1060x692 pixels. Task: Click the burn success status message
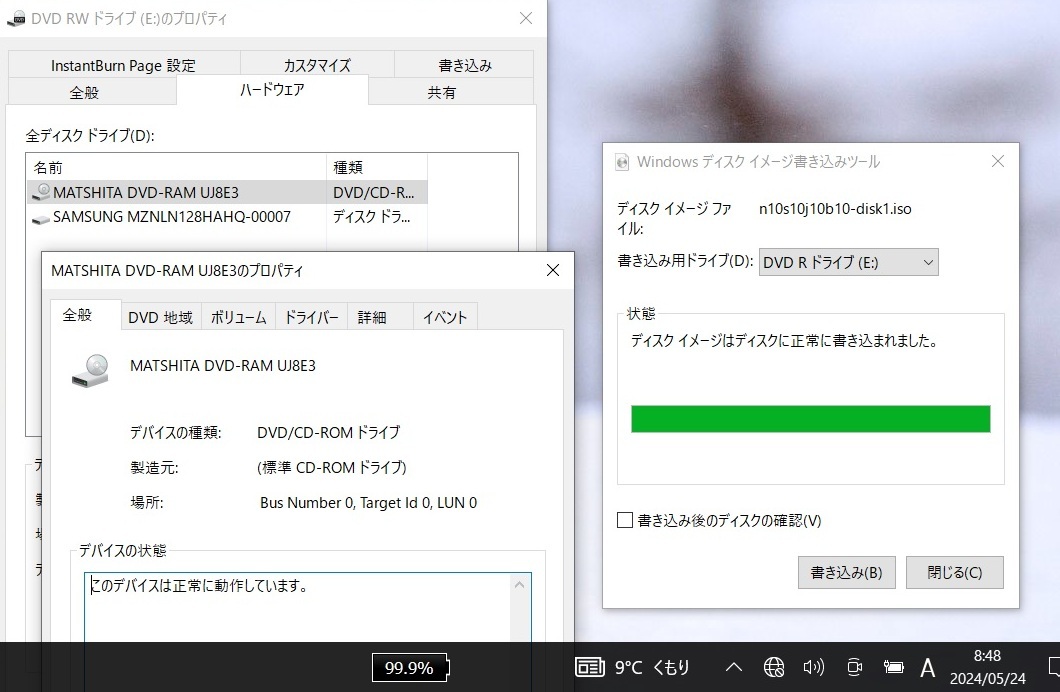[785, 341]
